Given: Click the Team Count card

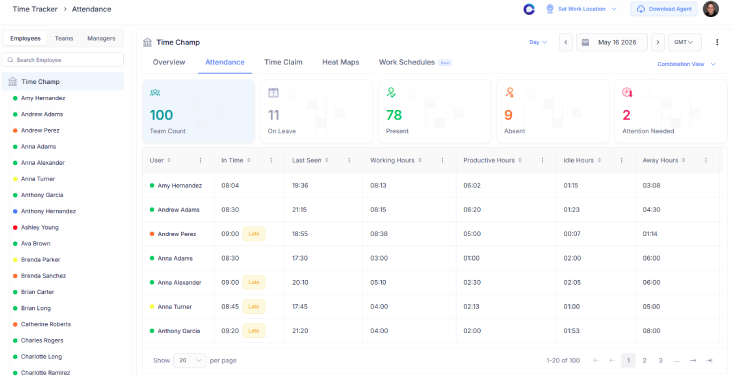Looking at the screenshot, I should click(199, 111).
